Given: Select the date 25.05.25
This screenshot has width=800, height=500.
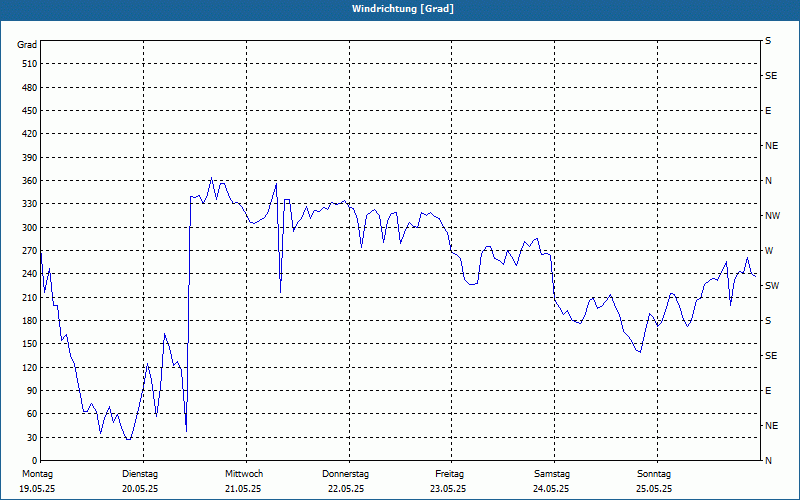Looking at the screenshot, I should [654, 489].
